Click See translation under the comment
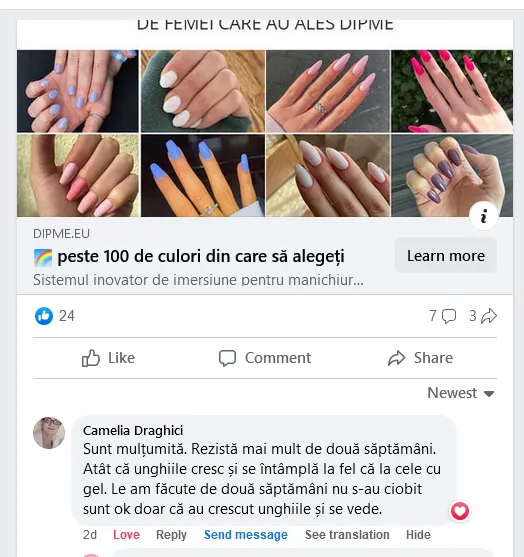524x557 pixels. click(x=347, y=535)
